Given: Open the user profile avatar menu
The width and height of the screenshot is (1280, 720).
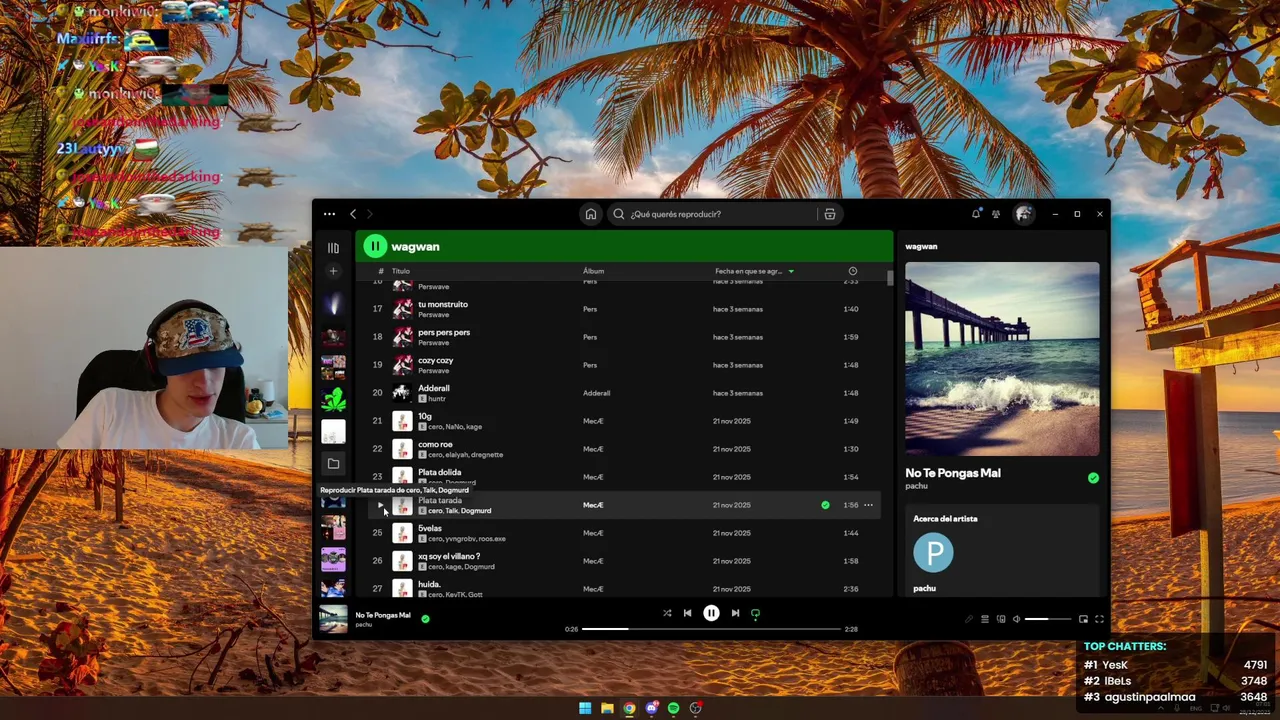Looking at the screenshot, I should coord(1023,214).
